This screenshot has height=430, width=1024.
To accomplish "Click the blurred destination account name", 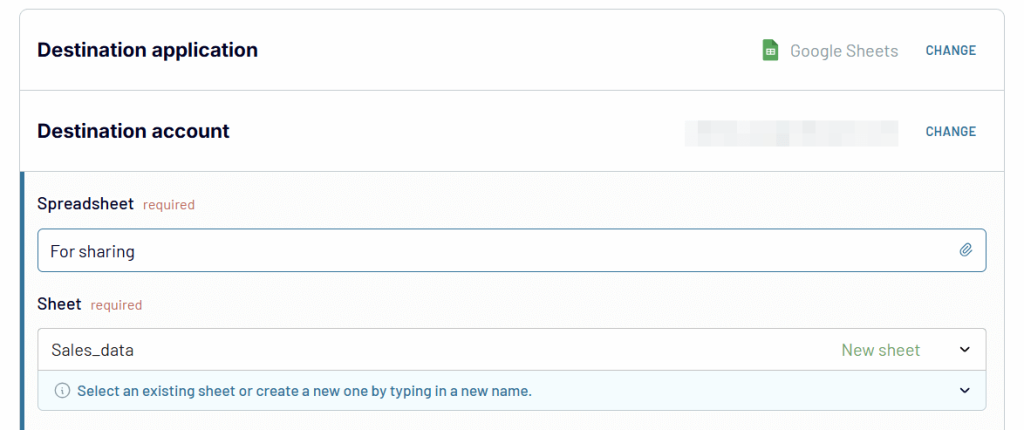I will point(791,133).
